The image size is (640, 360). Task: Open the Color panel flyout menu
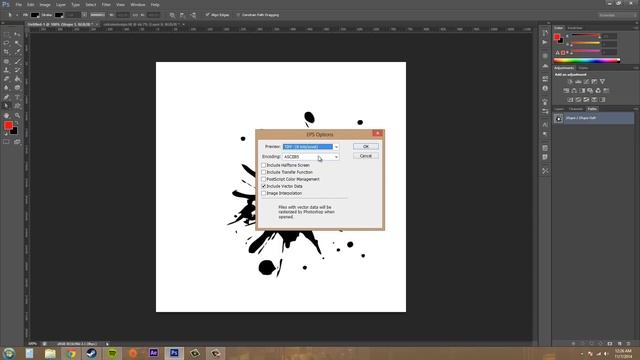636,28
